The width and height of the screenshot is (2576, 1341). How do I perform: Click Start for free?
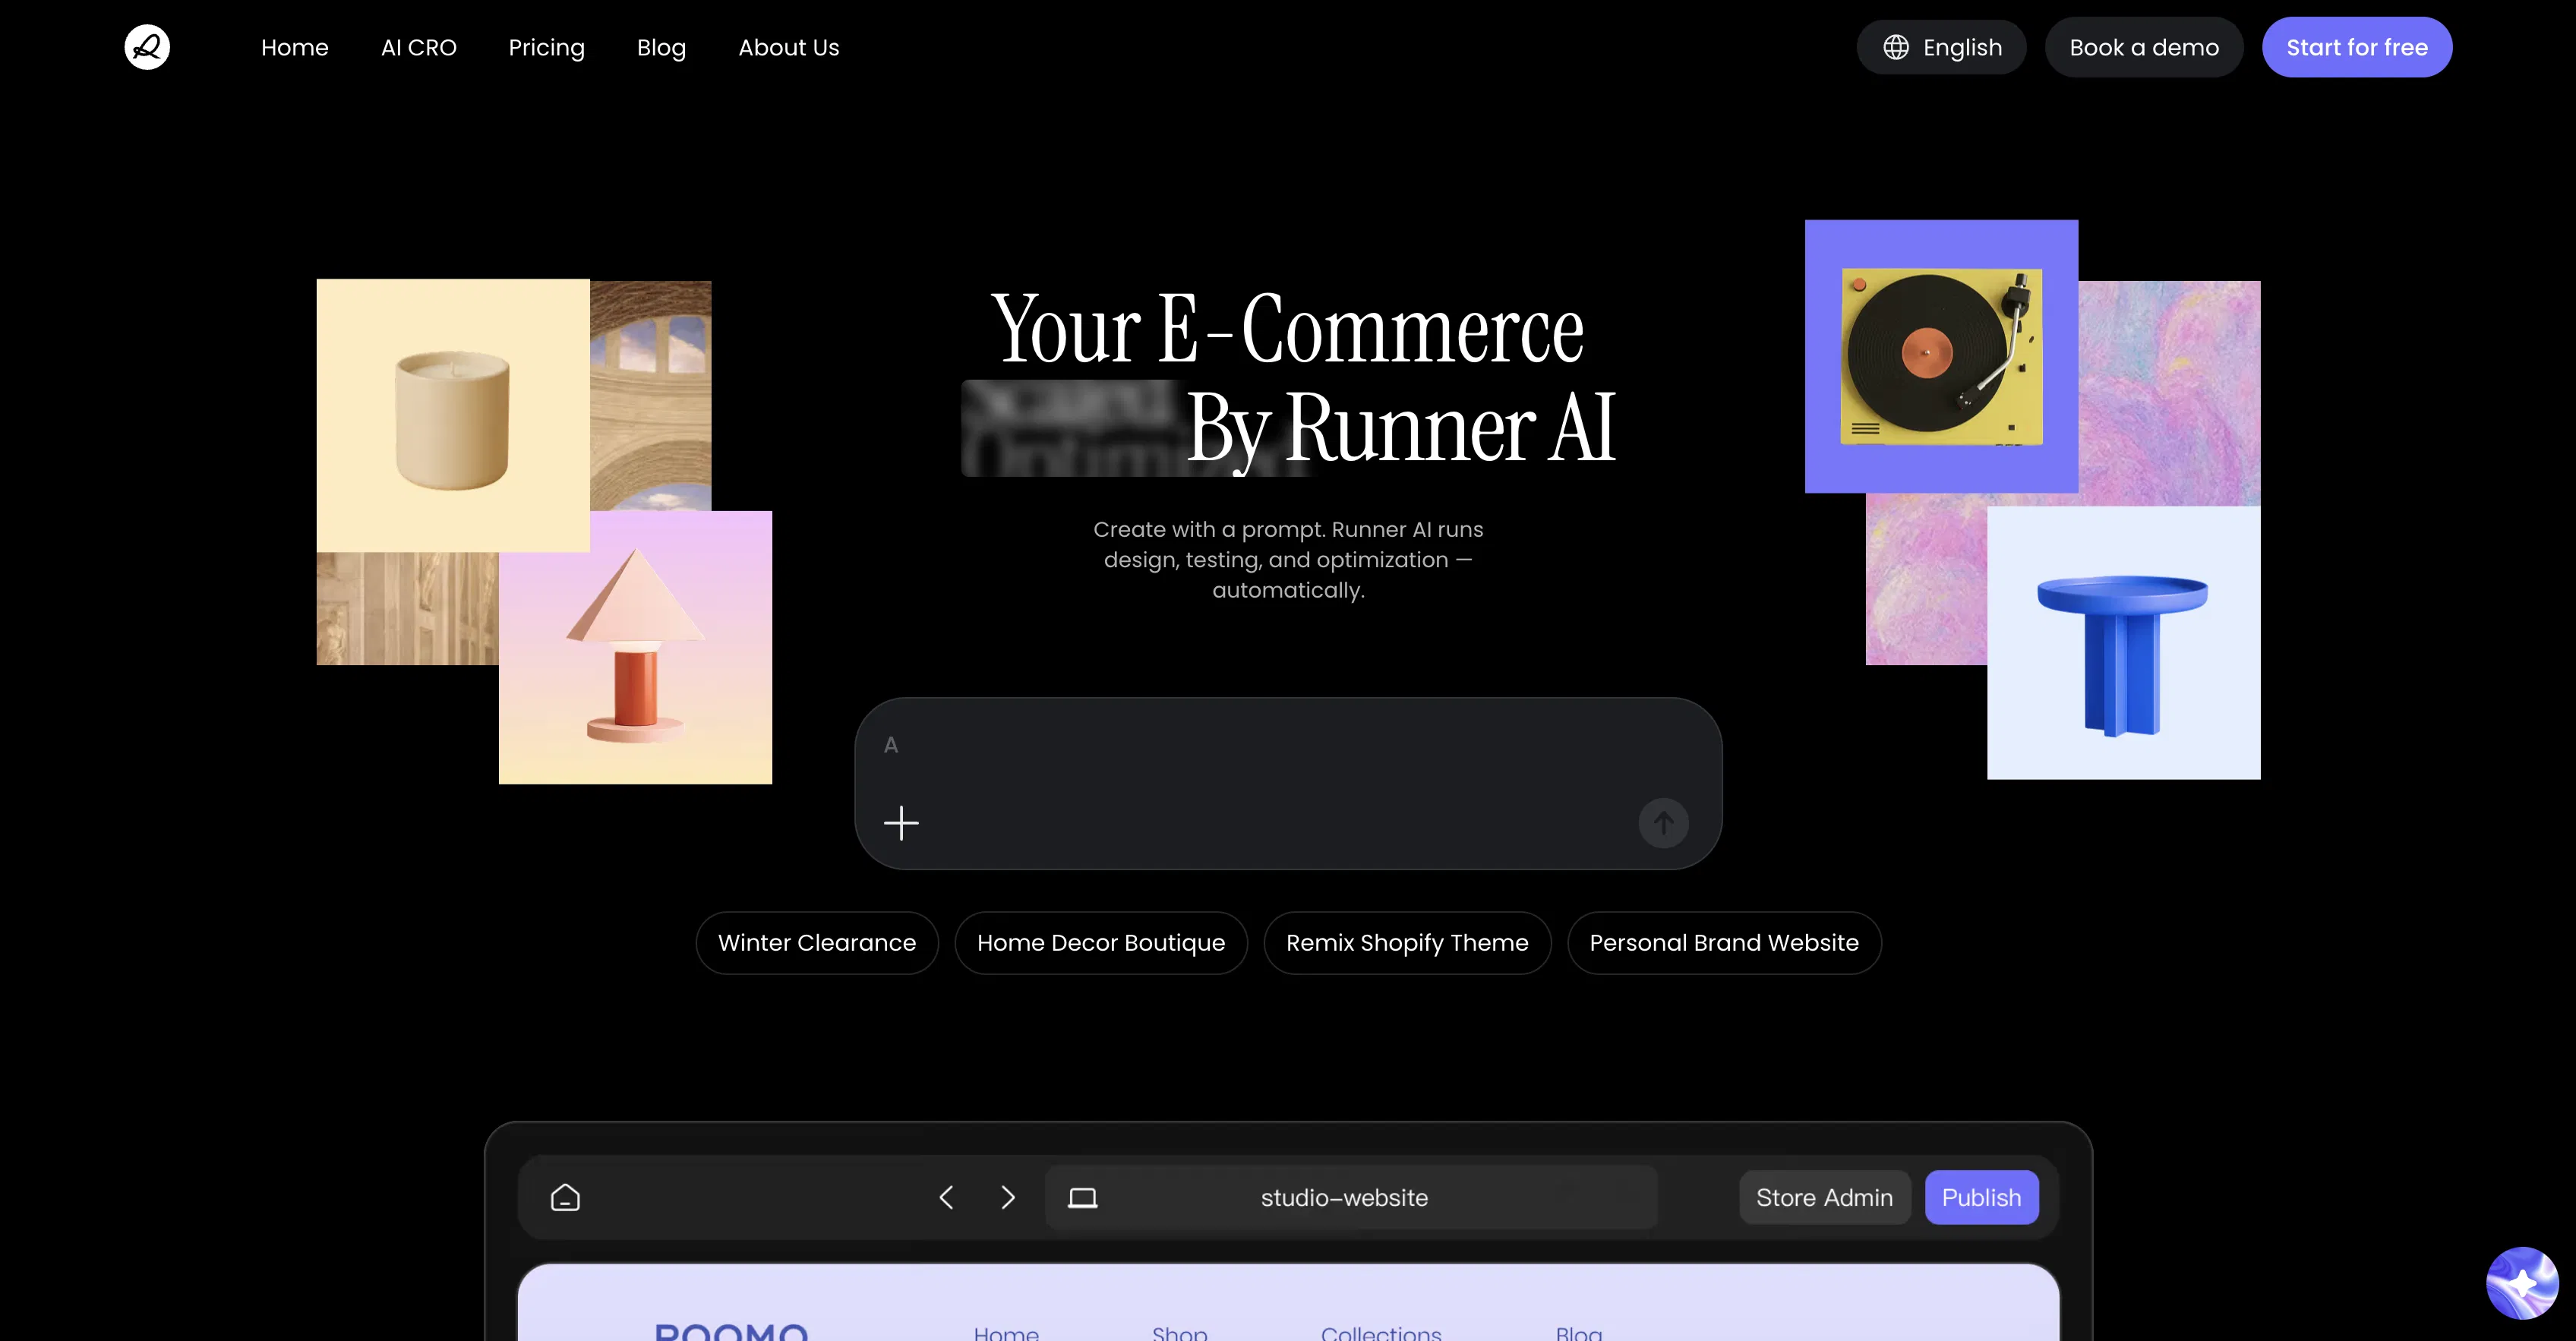coord(2357,46)
